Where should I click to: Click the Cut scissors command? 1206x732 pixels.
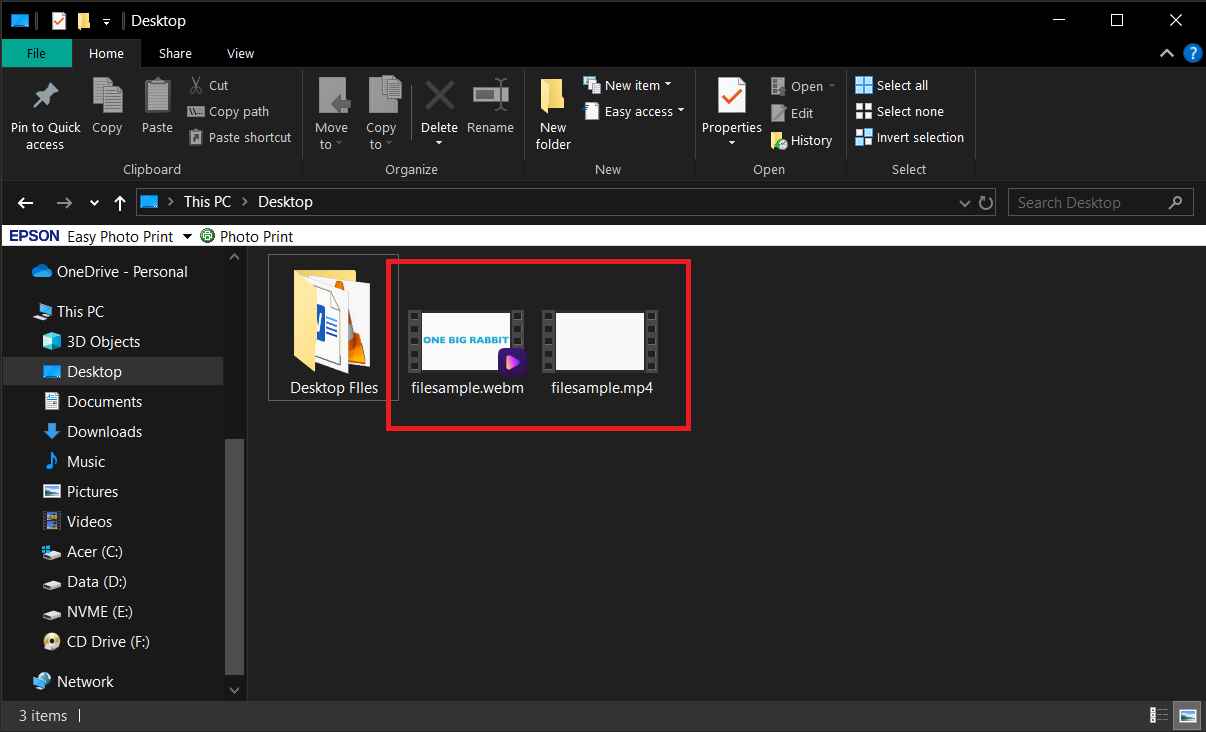point(209,86)
